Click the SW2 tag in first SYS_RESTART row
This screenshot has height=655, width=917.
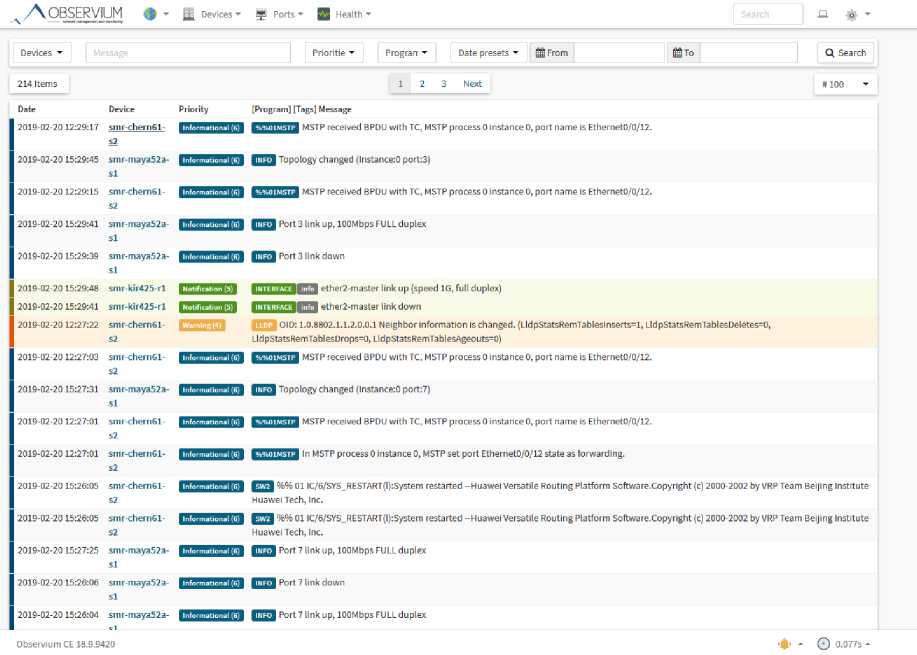263,487
